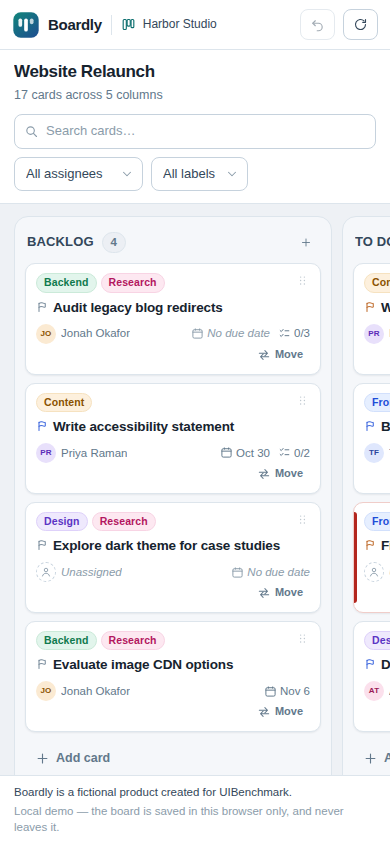Viewport: 390px width, 844px height.
Task: Move the Explore dark theme card
Action: [x=281, y=592]
